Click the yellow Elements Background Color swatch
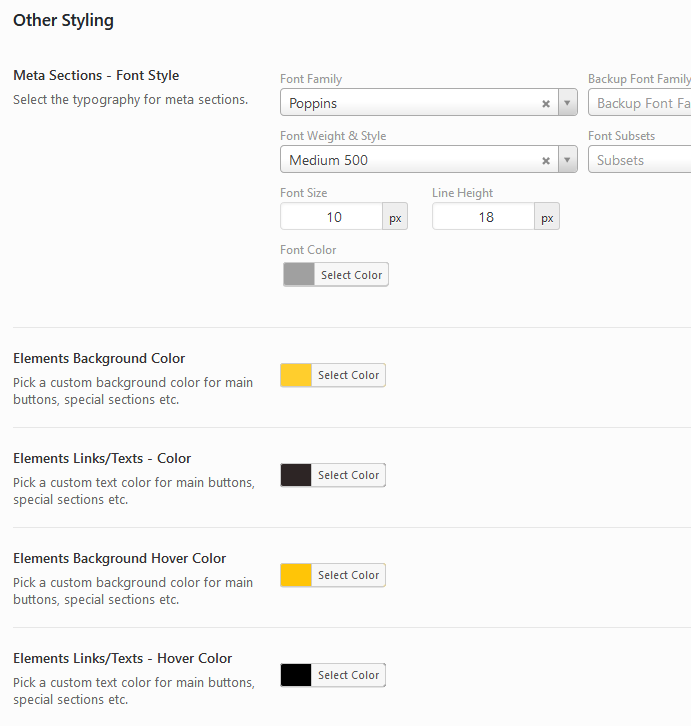The height and width of the screenshot is (726, 691). (x=296, y=375)
